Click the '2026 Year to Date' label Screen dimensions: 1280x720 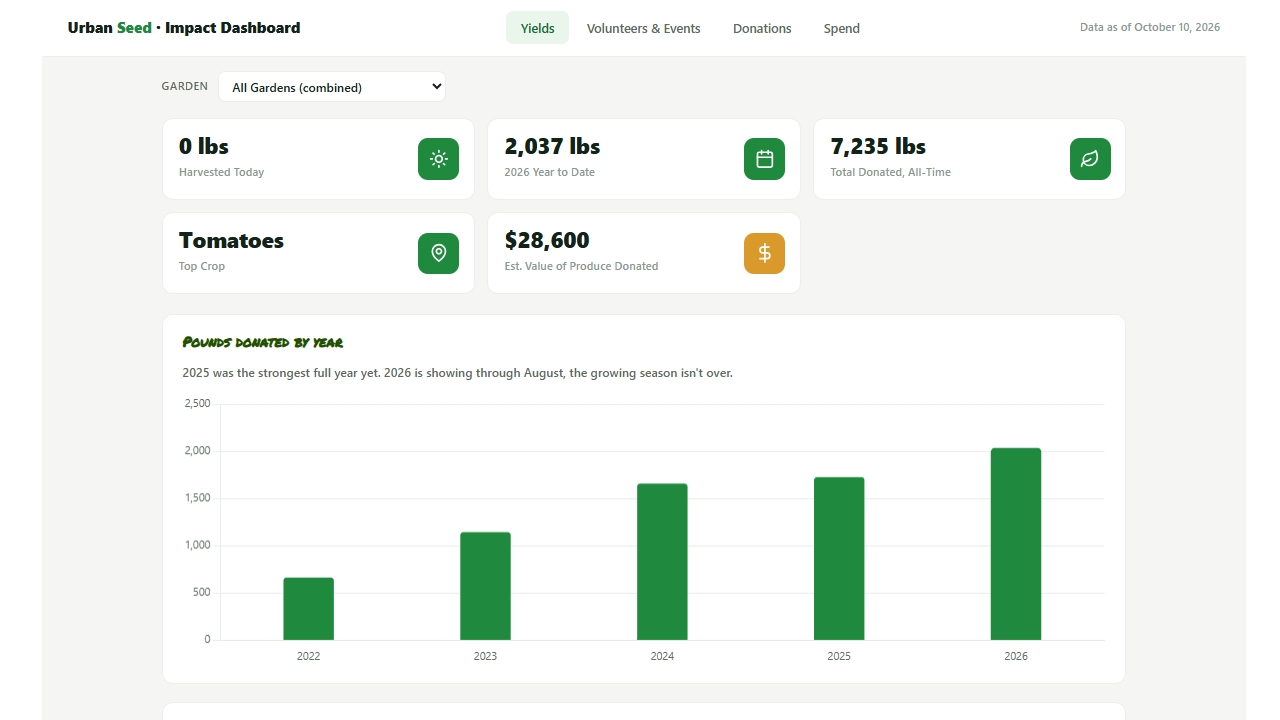tap(549, 172)
